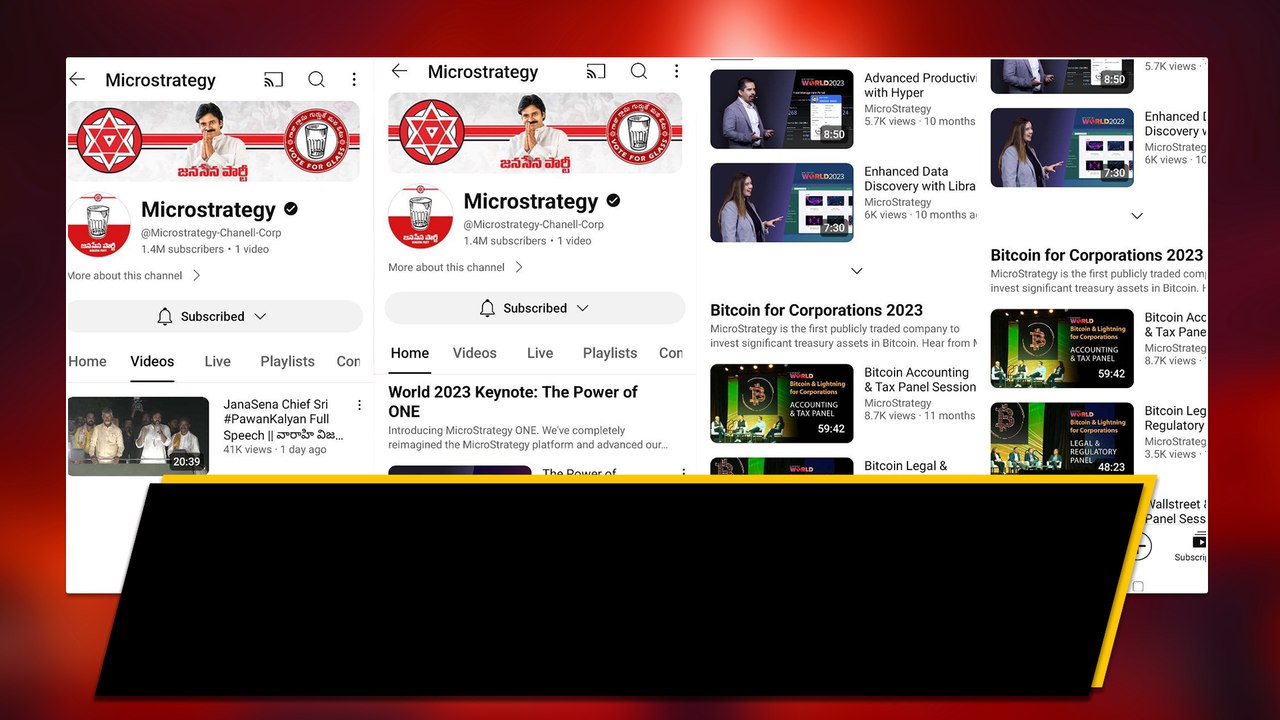Switch to Videos tab above World 2023 Keynote
The width and height of the screenshot is (1280, 720).
coord(474,353)
